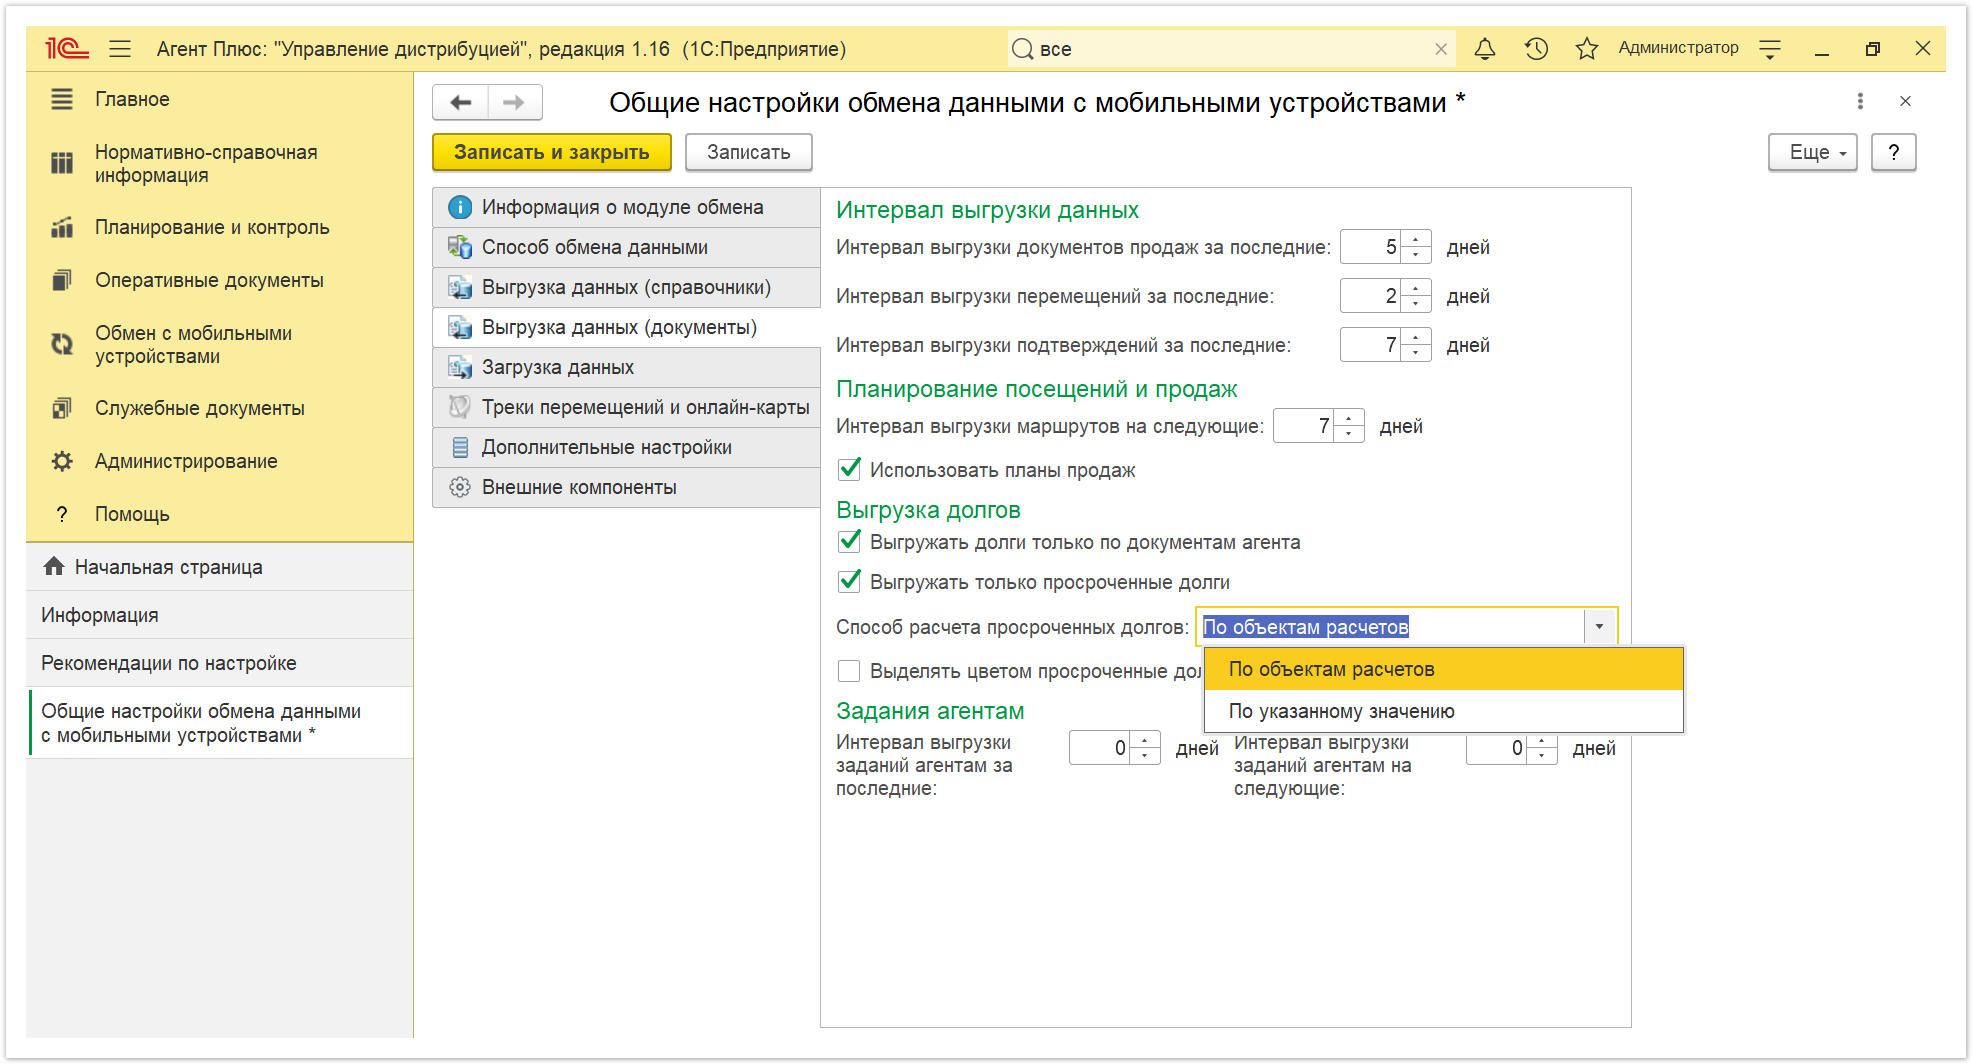Open Нормативно-справочная информация section
Image resolution: width=1972 pixels, height=1064 pixels.
tap(219, 163)
